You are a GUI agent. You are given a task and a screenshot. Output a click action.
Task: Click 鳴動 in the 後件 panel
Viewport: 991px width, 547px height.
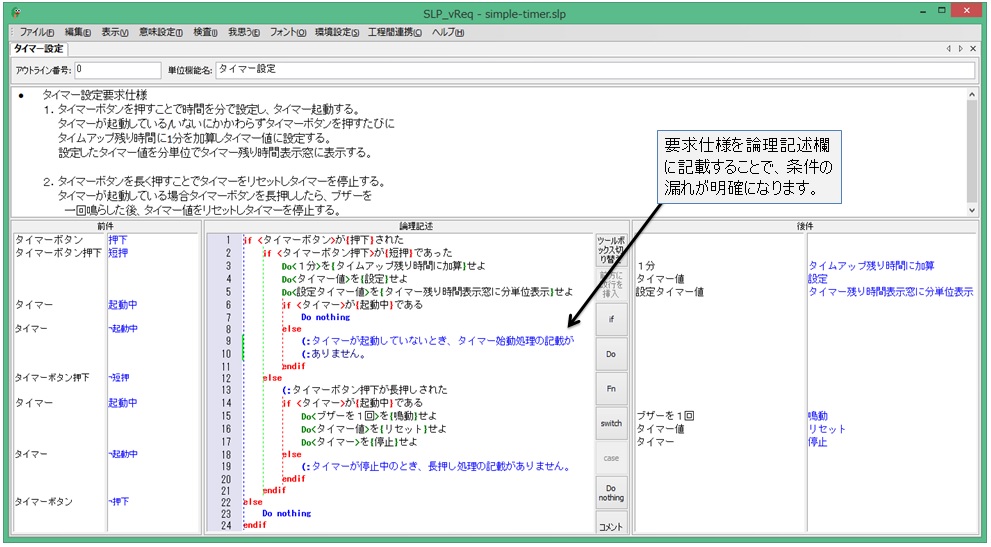818,416
